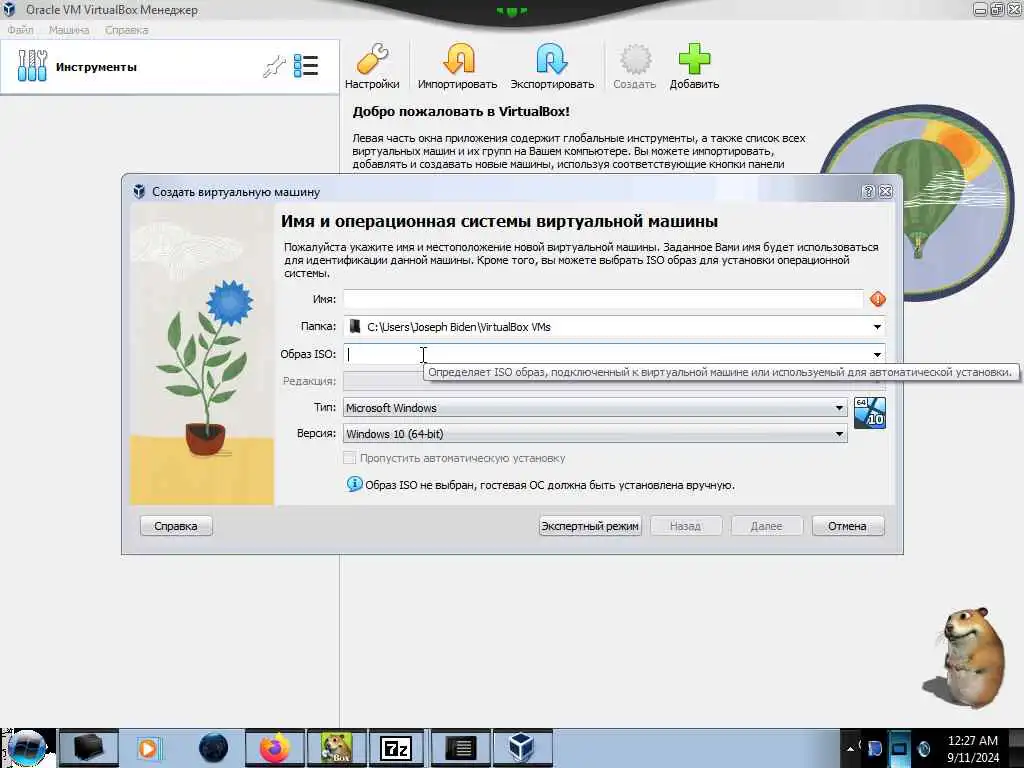Open Firefox from the taskbar

274,748
